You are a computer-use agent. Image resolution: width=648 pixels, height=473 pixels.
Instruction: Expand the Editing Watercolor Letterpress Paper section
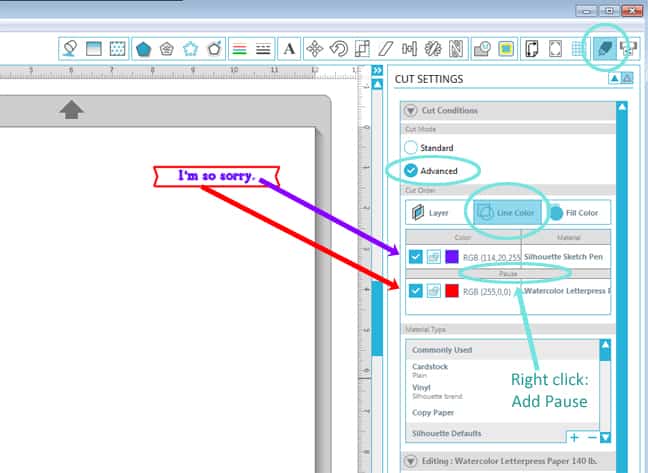(x=411, y=460)
